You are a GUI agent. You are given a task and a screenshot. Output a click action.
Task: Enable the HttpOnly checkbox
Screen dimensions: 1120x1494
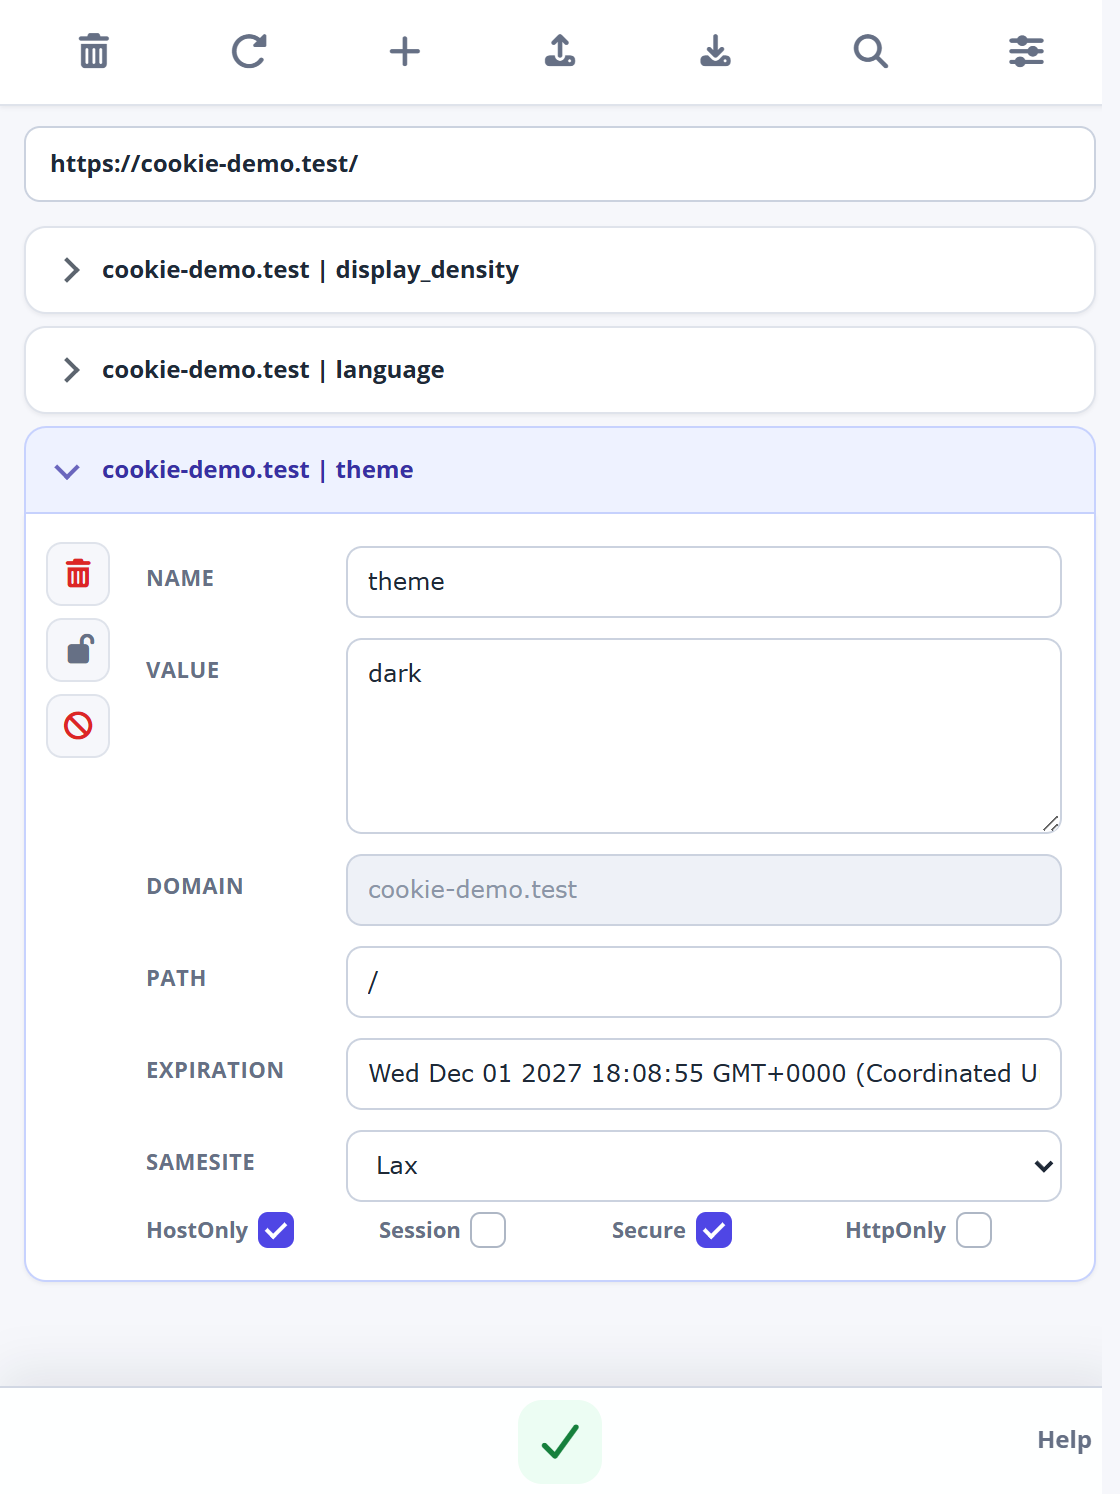point(974,1230)
